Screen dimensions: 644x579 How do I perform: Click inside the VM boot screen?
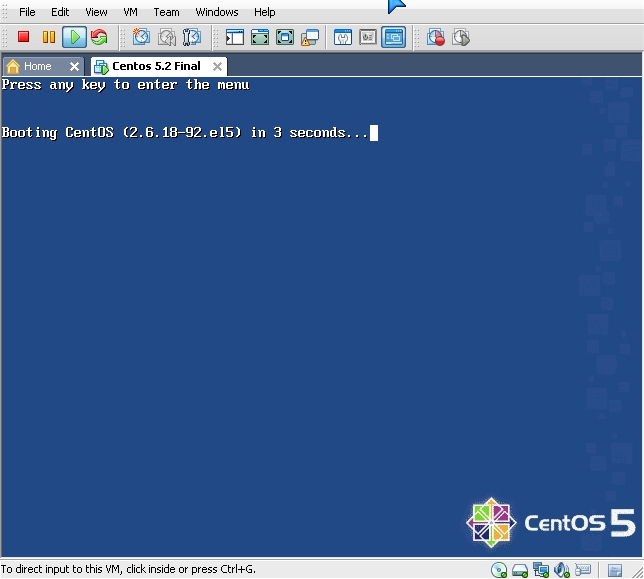pyautogui.click(x=321, y=317)
